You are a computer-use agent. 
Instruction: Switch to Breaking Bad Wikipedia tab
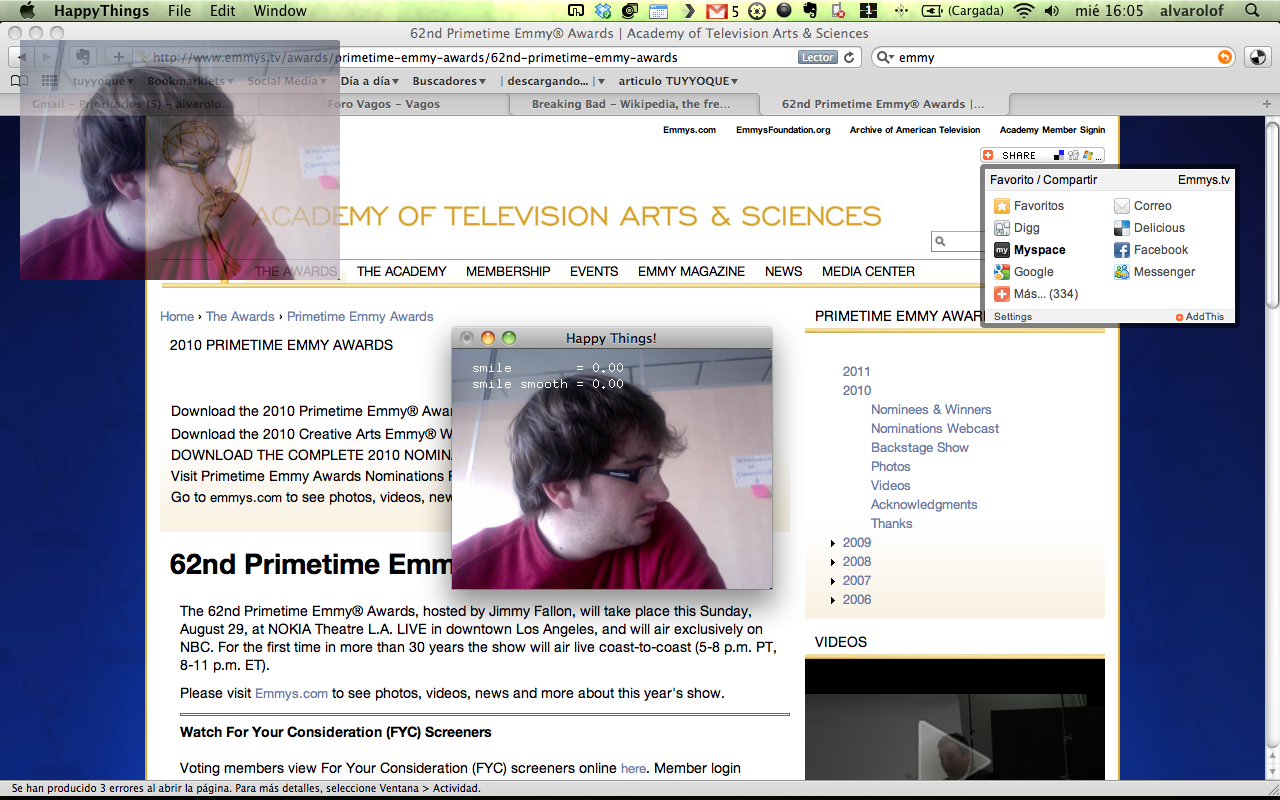tap(630, 104)
